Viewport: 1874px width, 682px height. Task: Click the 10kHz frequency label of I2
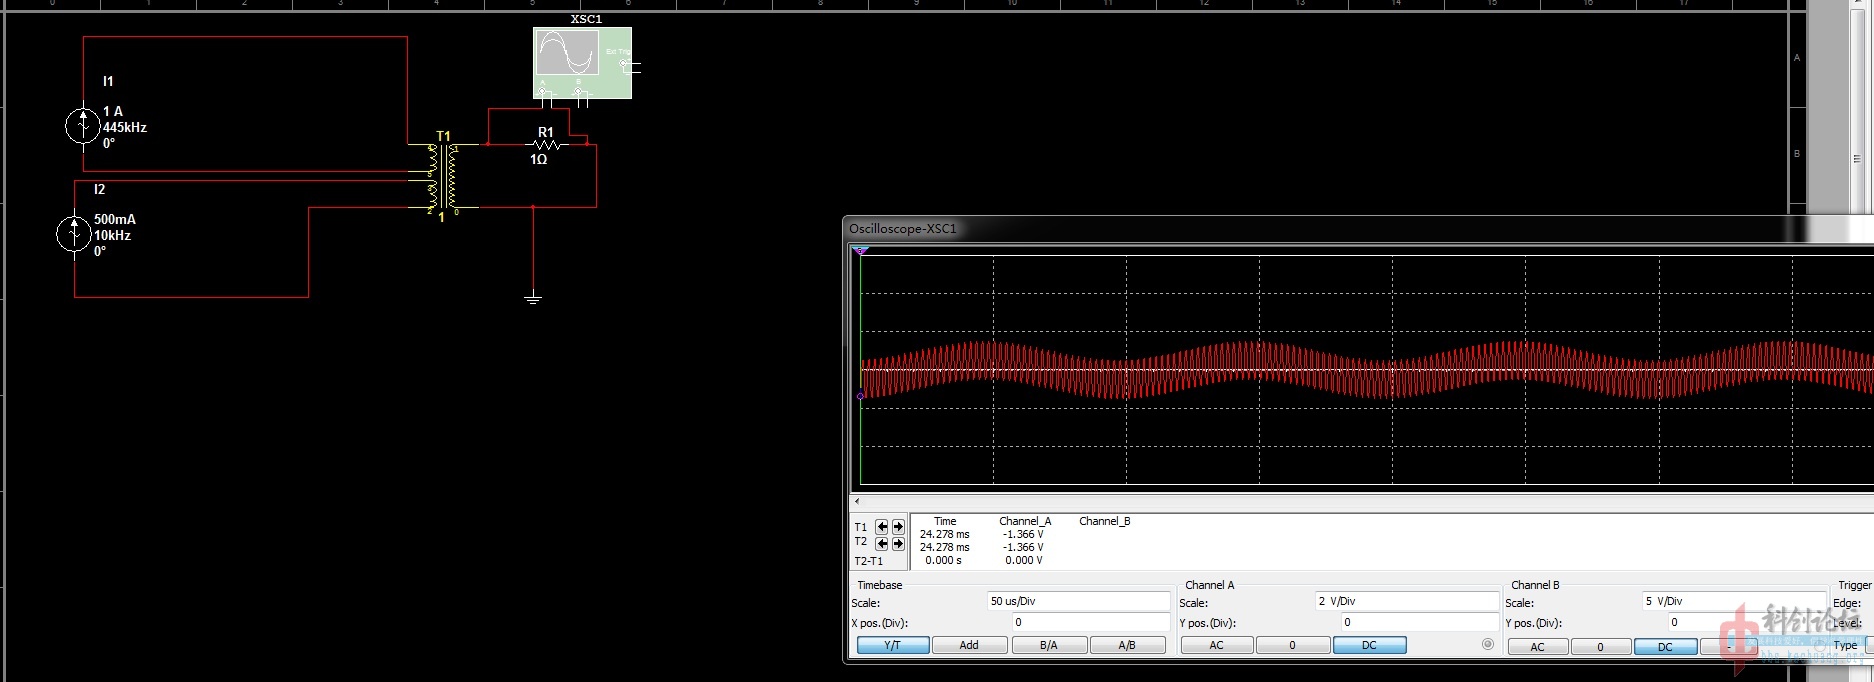coord(112,235)
